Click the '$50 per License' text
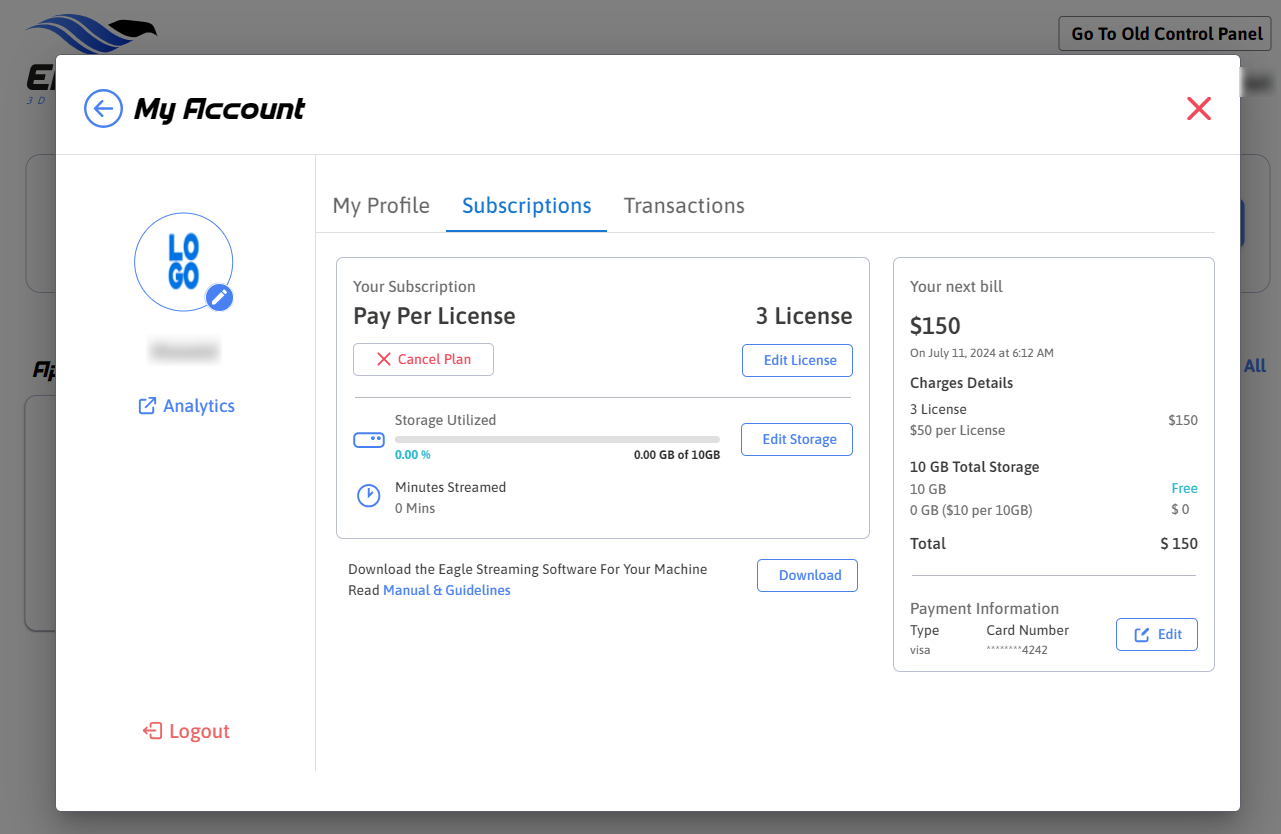 (x=958, y=430)
